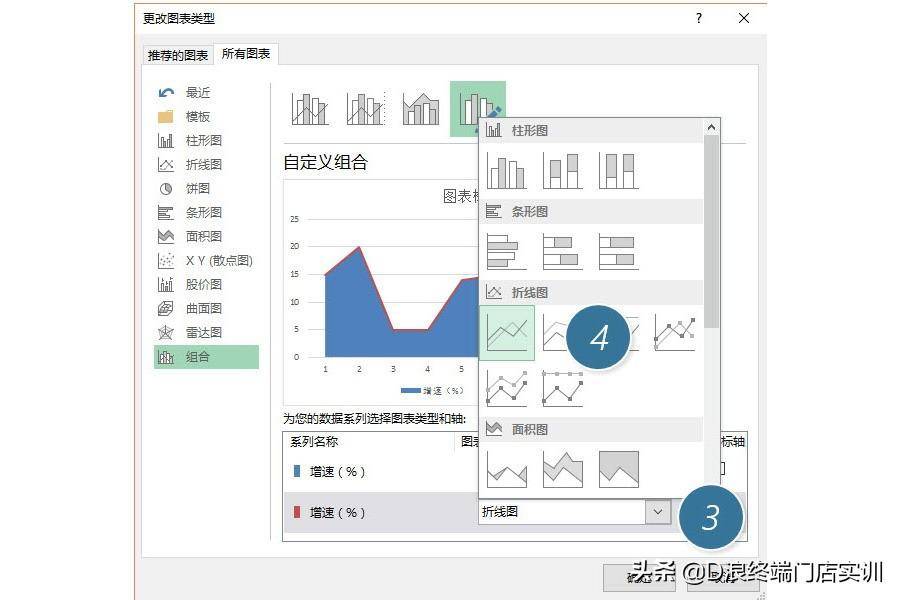The width and height of the screenshot is (900, 600).
Task: Click the help question mark button
Action: click(699, 18)
